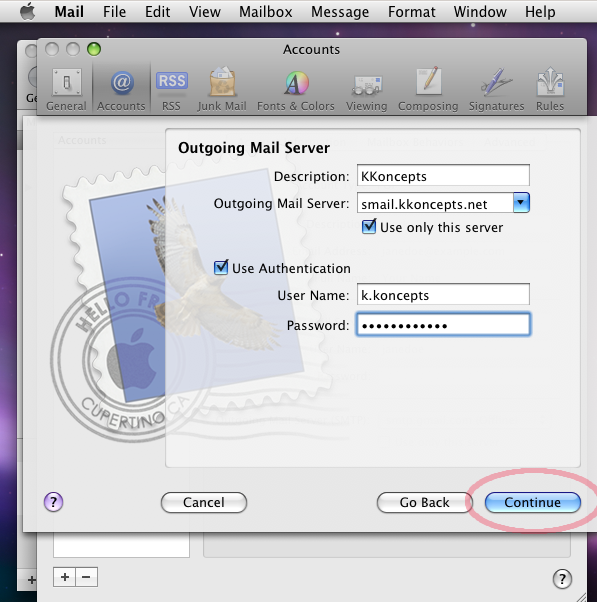Click the Password field
Screen dimensions: 597x602
443,325
